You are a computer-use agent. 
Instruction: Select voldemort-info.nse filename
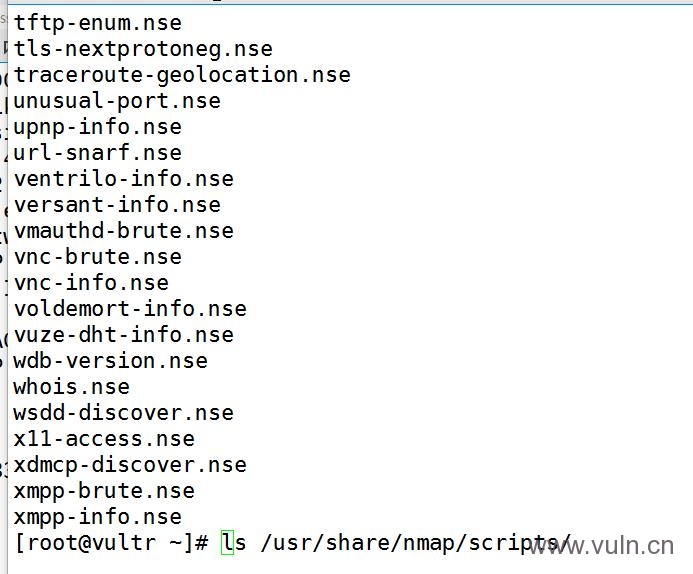130,309
